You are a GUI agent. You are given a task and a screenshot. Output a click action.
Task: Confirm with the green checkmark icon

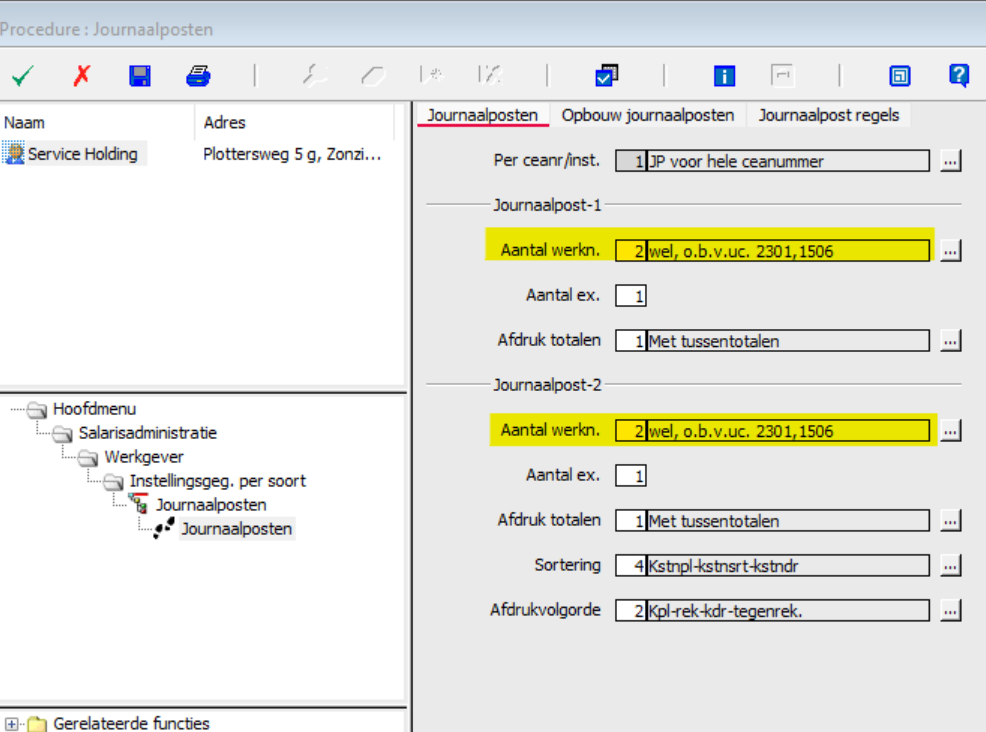point(23,77)
